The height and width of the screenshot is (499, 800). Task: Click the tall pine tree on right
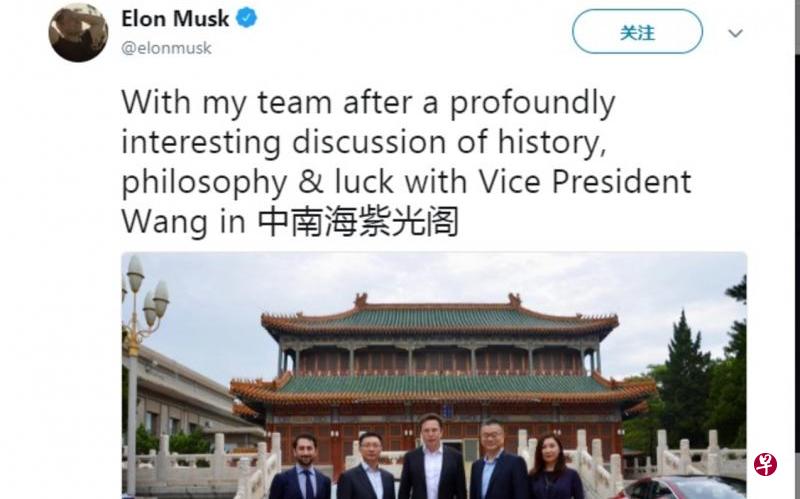tap(688, 380)
